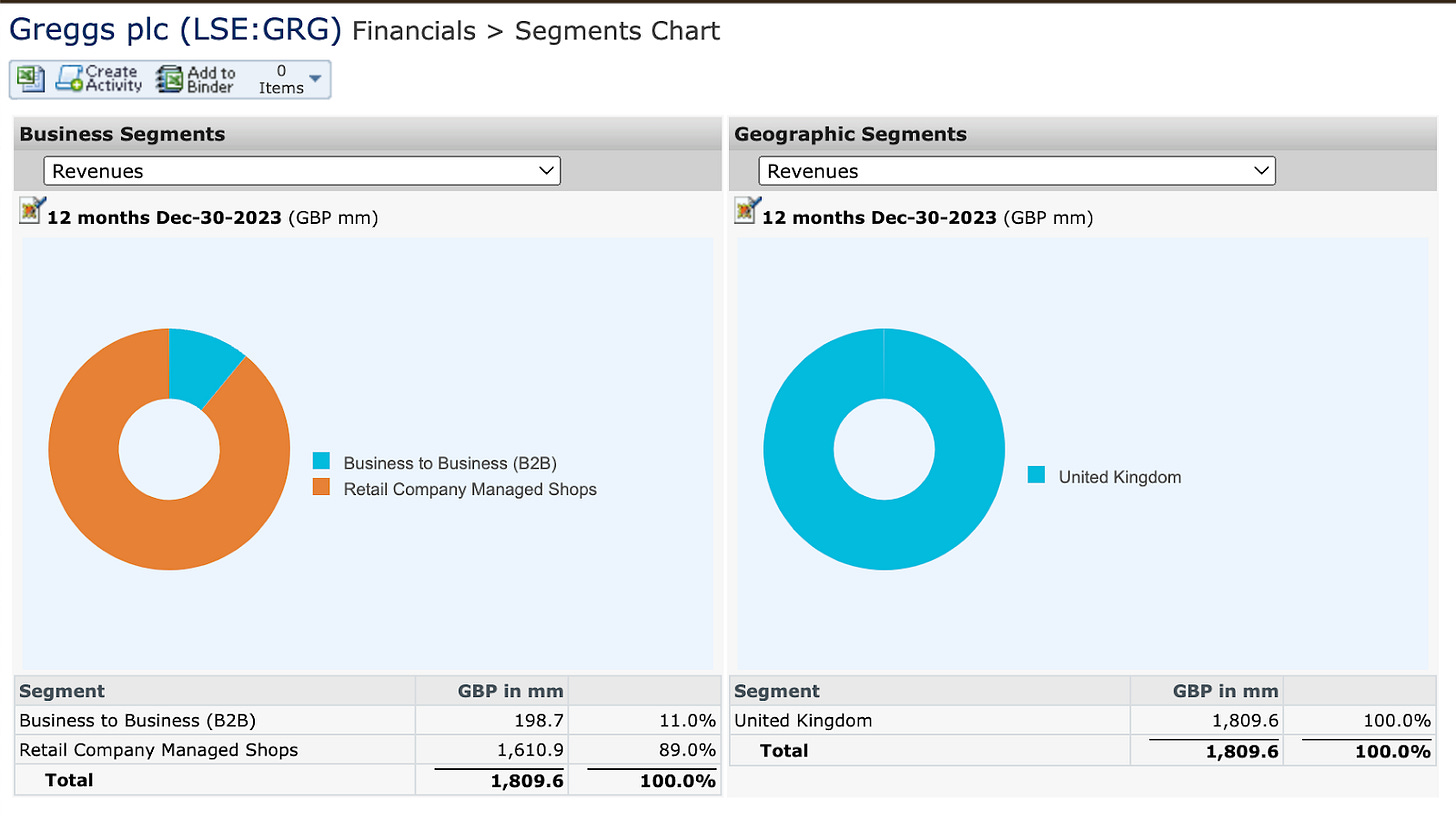Click the Create Activity button

pos(100,79)
